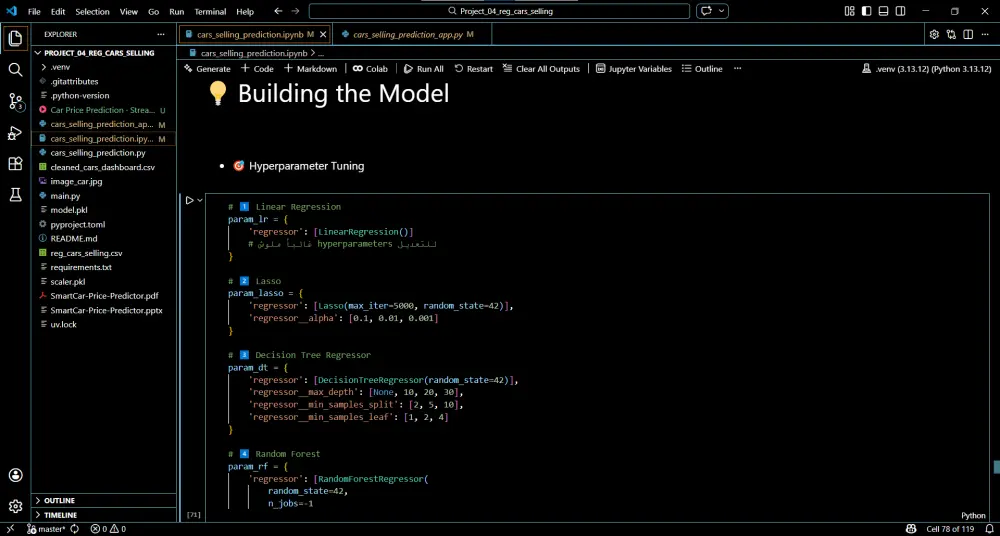Click the command center search box

tap(499, 11)
